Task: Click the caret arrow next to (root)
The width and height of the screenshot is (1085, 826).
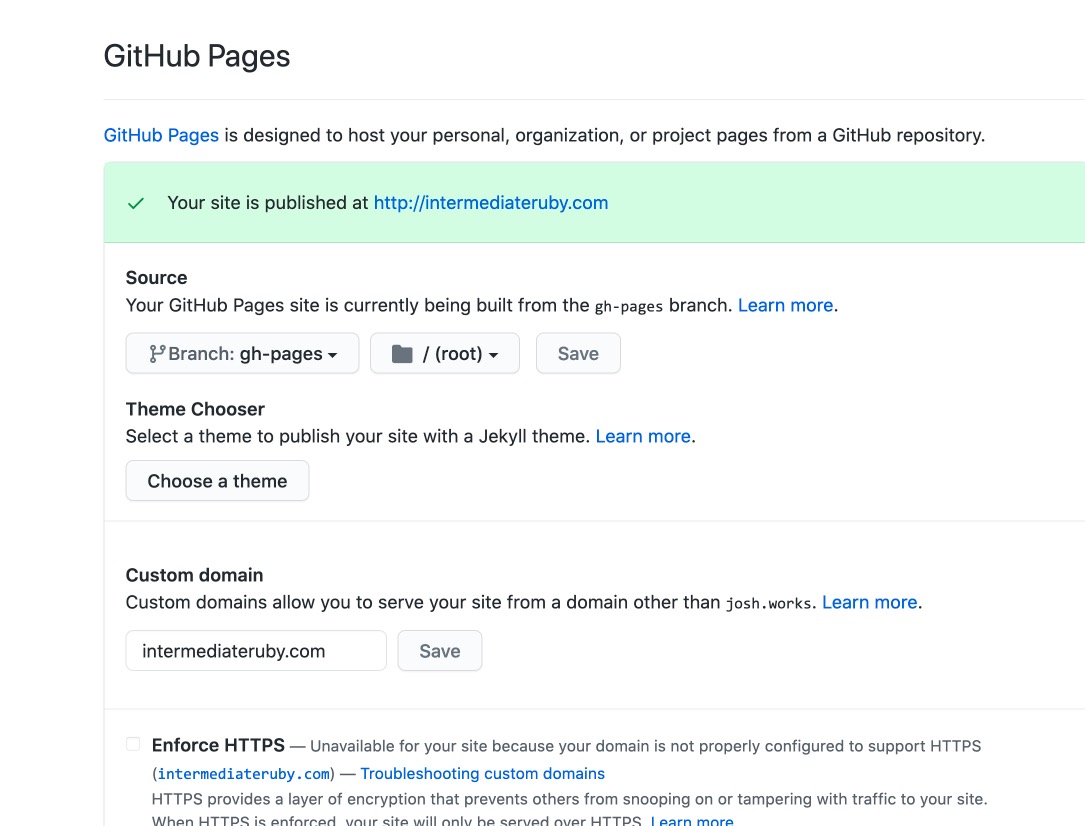Action: click(x=493, y=356)
